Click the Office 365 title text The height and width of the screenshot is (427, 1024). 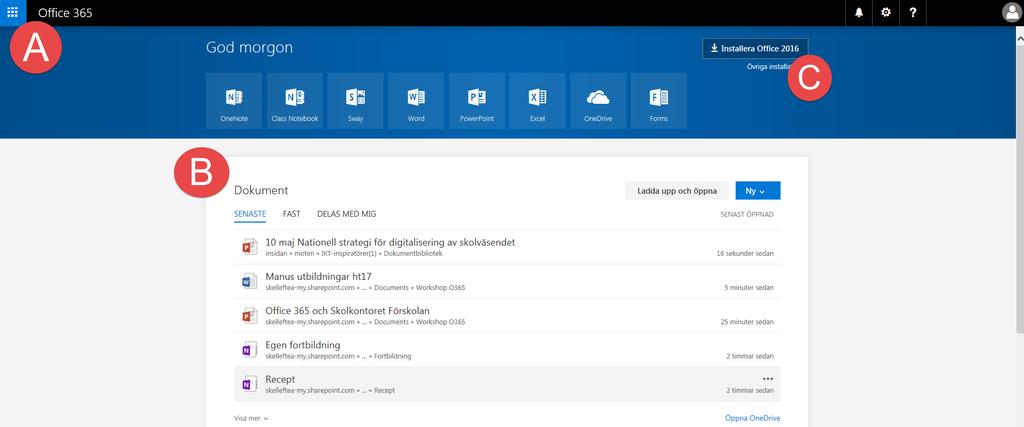coord(65,12)
